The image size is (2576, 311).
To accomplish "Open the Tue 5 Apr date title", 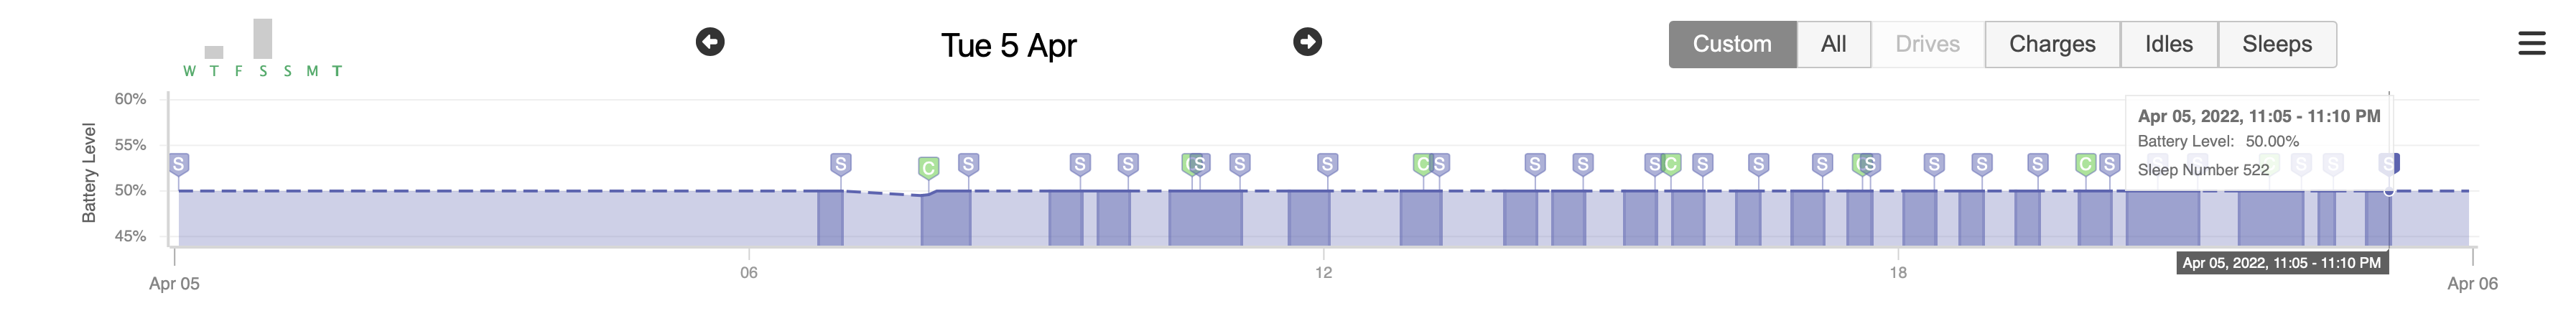I will pyautogui.click(x=1008, y=46).
